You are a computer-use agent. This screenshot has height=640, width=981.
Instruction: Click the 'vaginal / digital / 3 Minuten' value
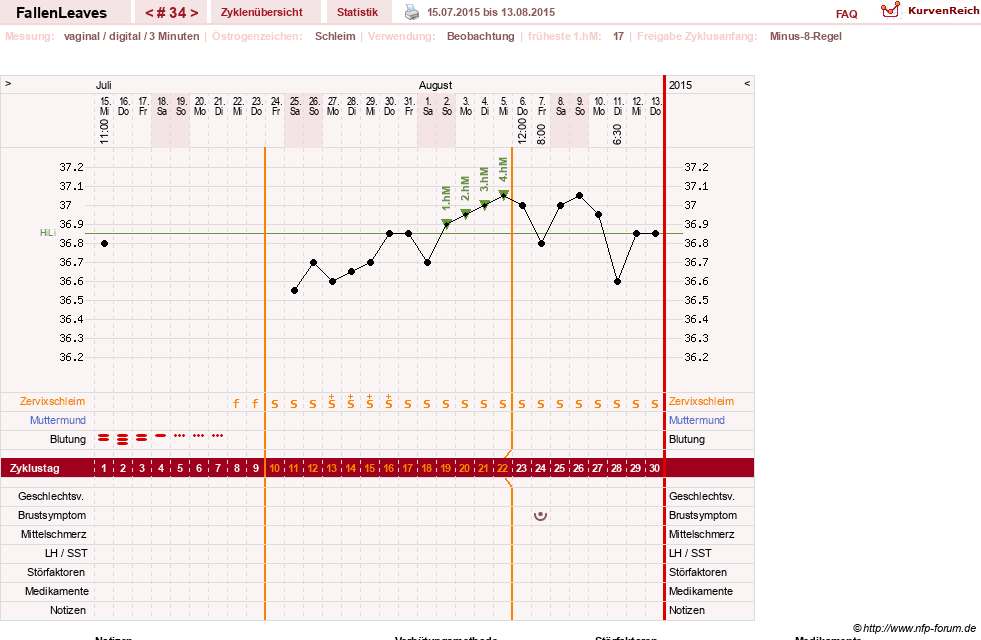tap(131, 36)
